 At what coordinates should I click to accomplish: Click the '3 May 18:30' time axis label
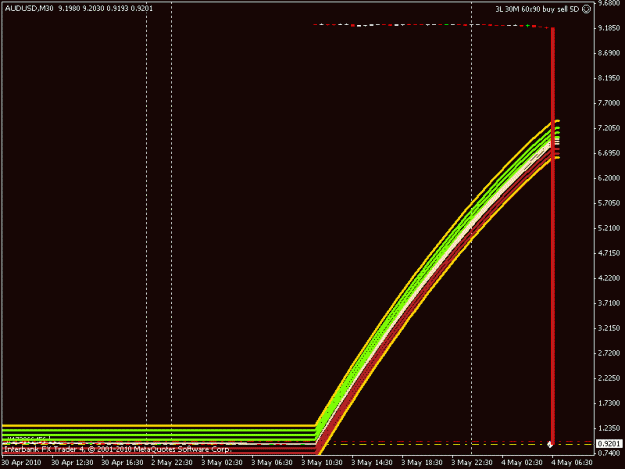point(422,463)
